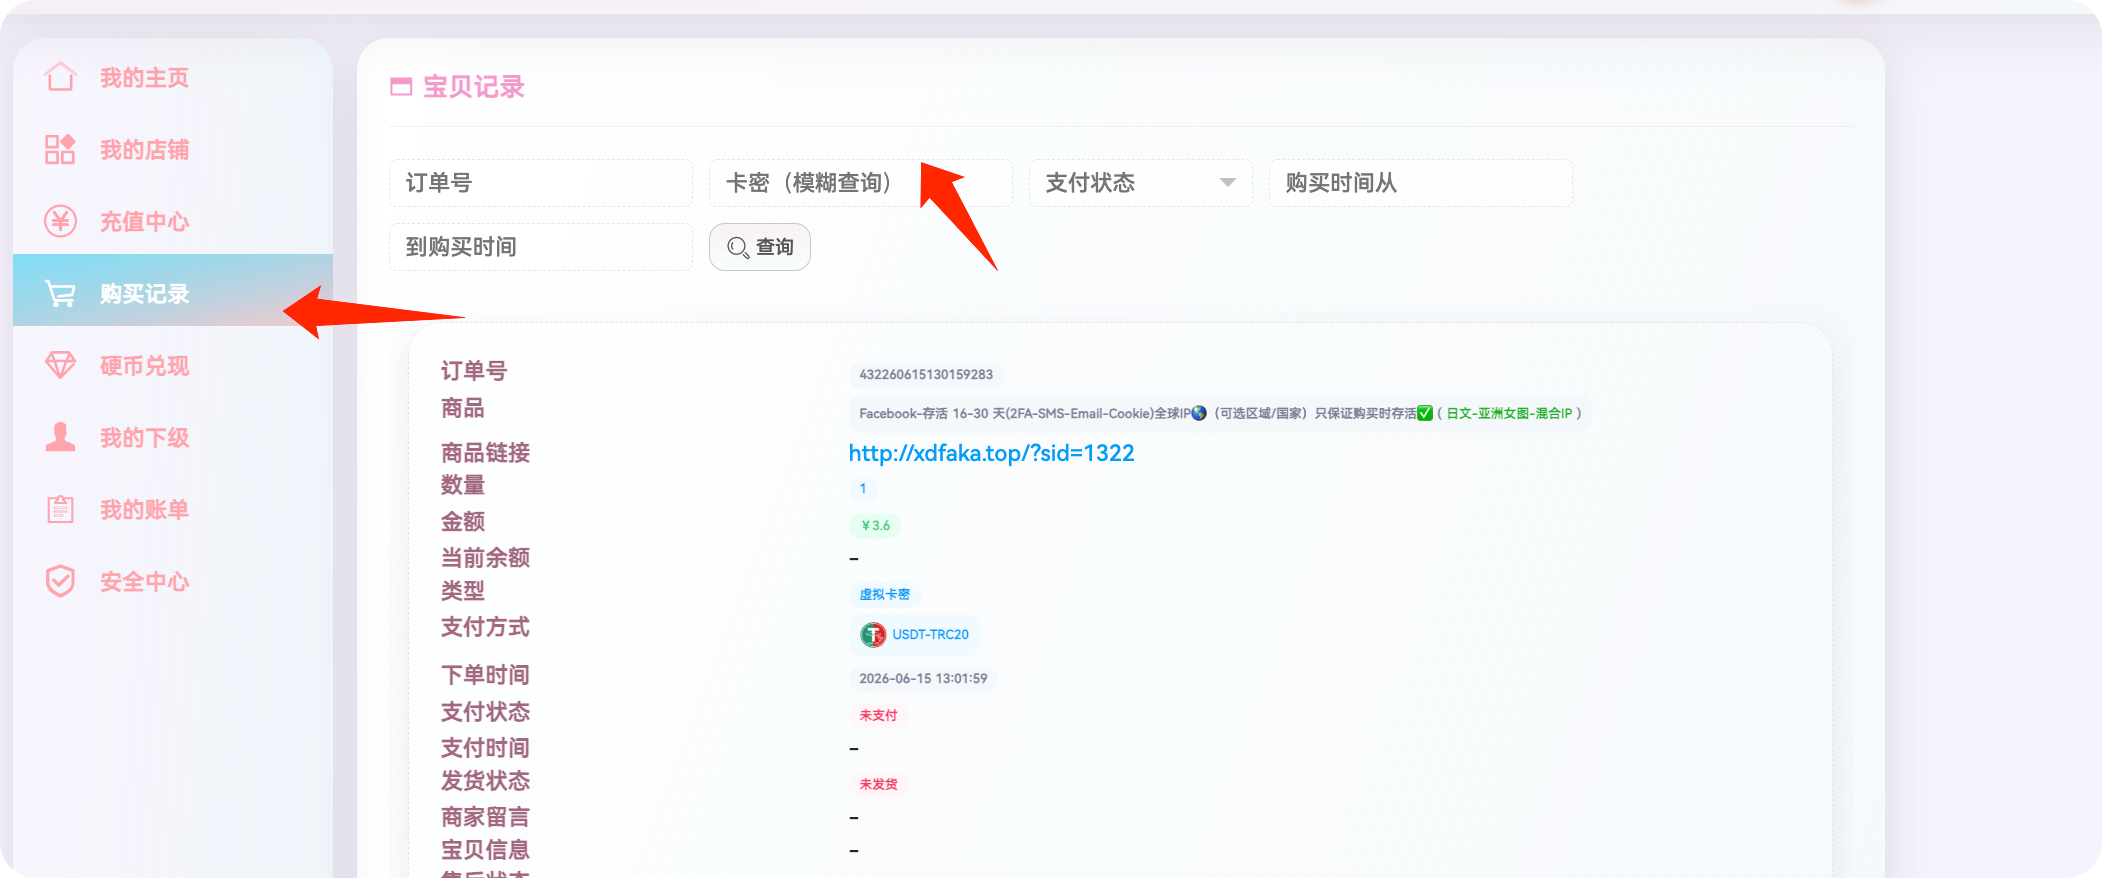Select 购买记录 menu item
This screenshot has height=878, width=2102.
173,290
